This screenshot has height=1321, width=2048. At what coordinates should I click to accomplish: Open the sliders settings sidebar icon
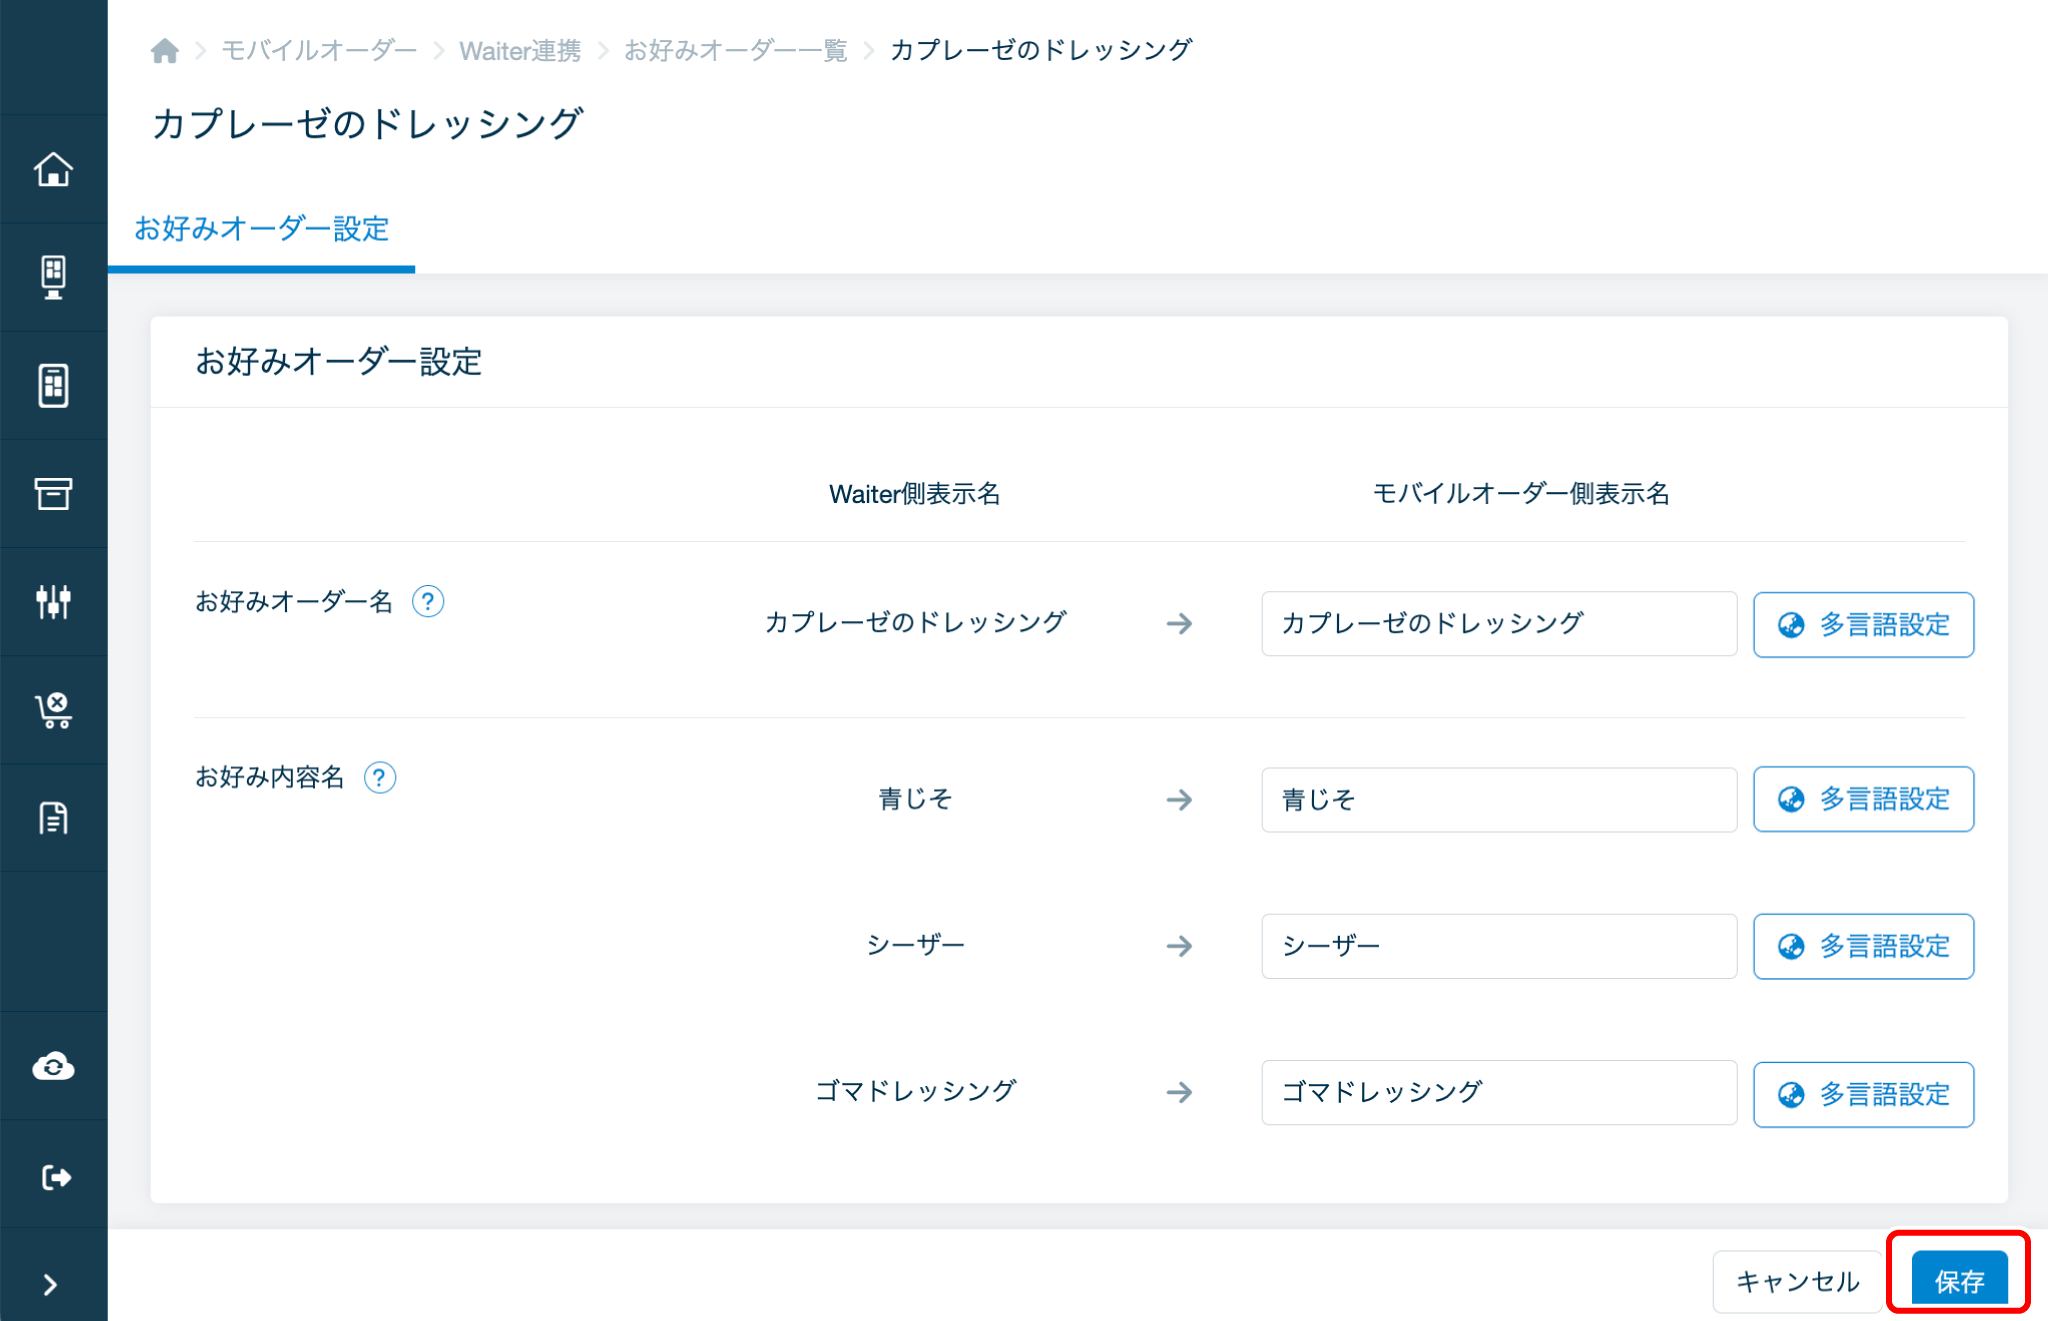point(53,601)
